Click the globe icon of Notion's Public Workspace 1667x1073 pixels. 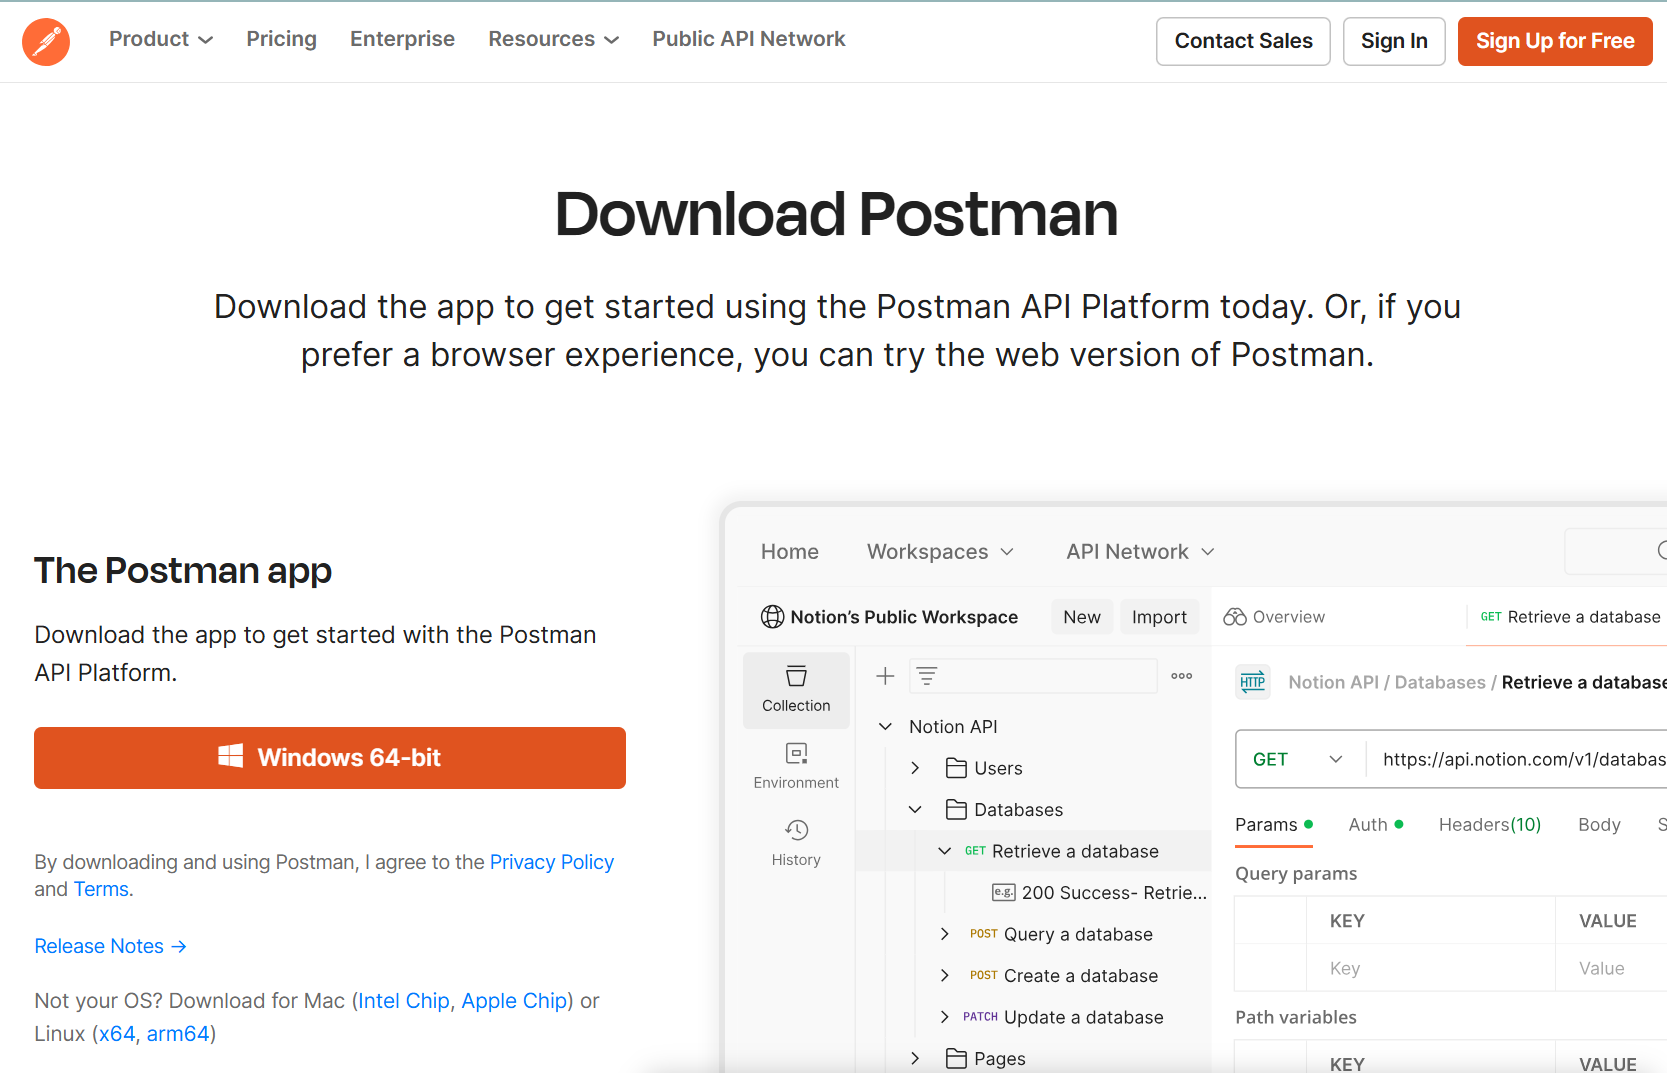(x=772, y=617)
